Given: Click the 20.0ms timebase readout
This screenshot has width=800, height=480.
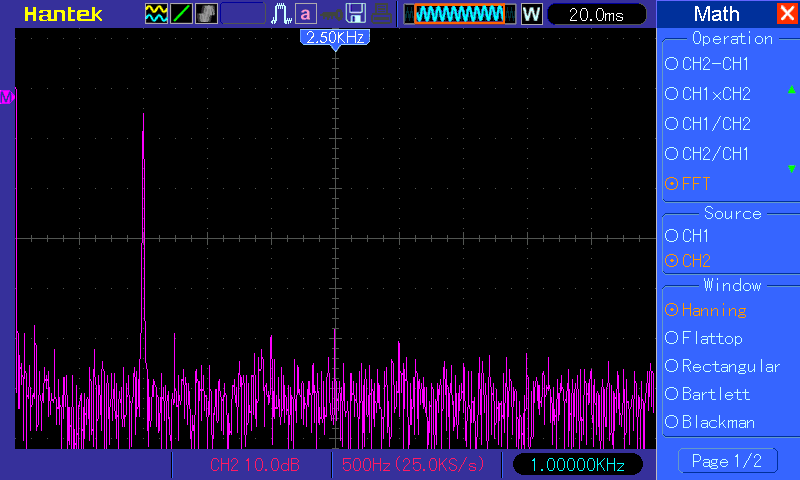Looking at the screenshot, I should point(596,14).
